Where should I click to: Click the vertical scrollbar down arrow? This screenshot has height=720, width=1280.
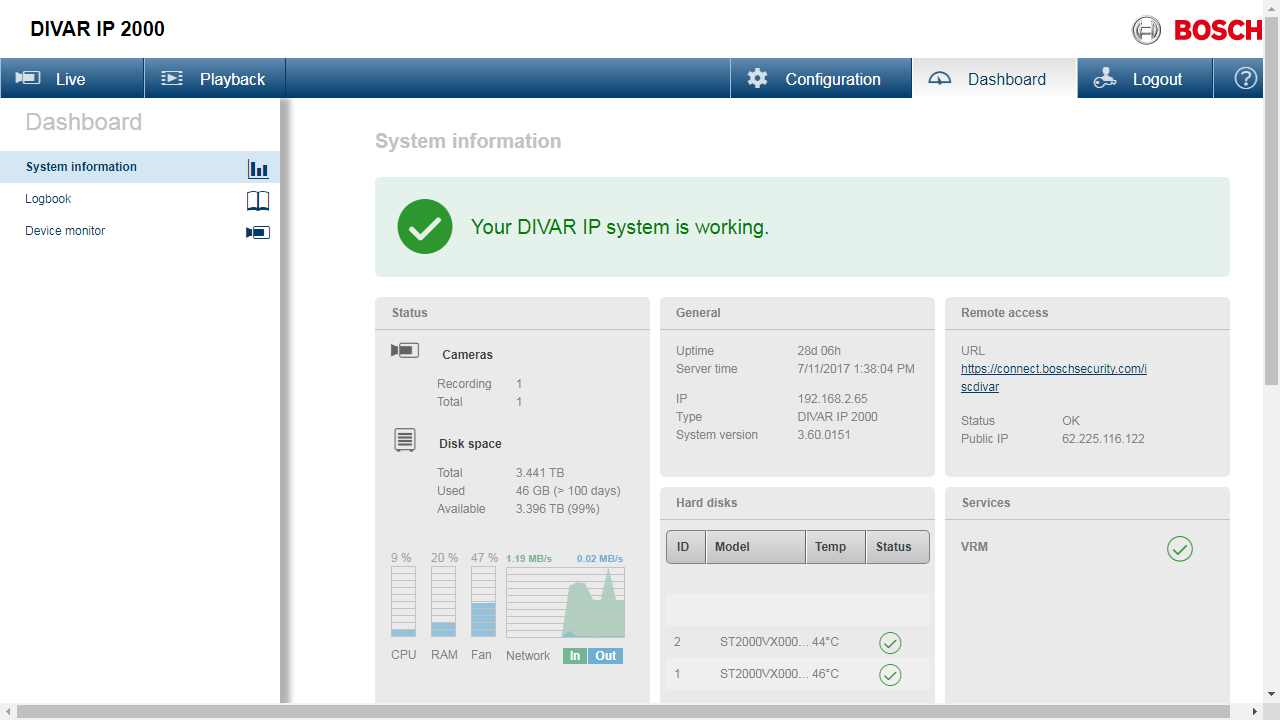[1271, 693]
